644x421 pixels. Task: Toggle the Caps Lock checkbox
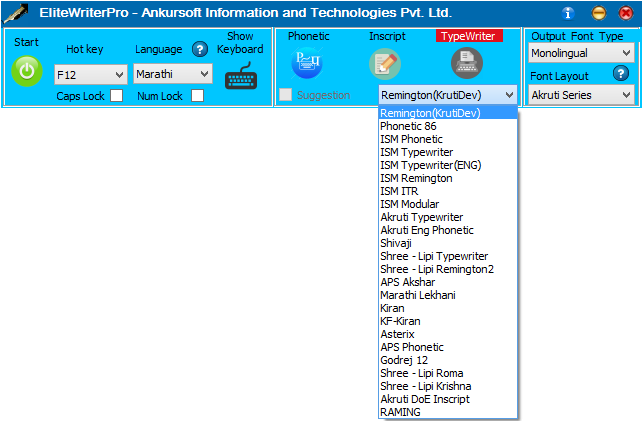[x=117, y=96]
